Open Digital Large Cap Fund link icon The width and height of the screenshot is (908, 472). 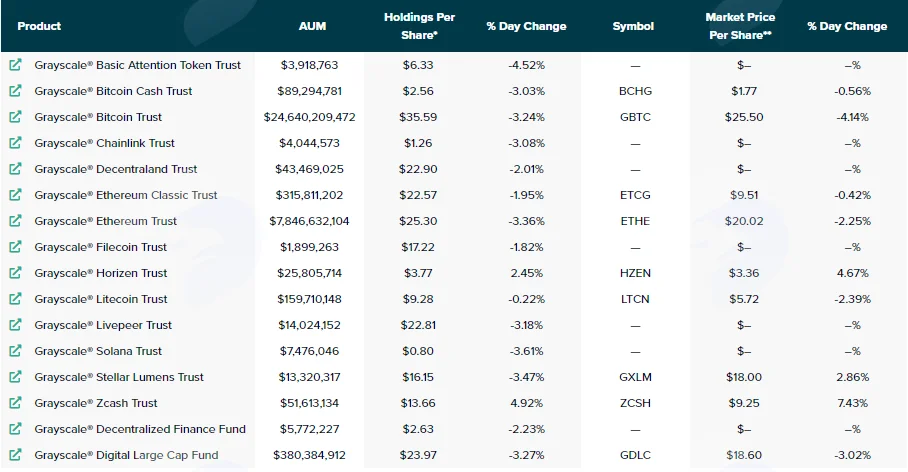pos(15,455)
